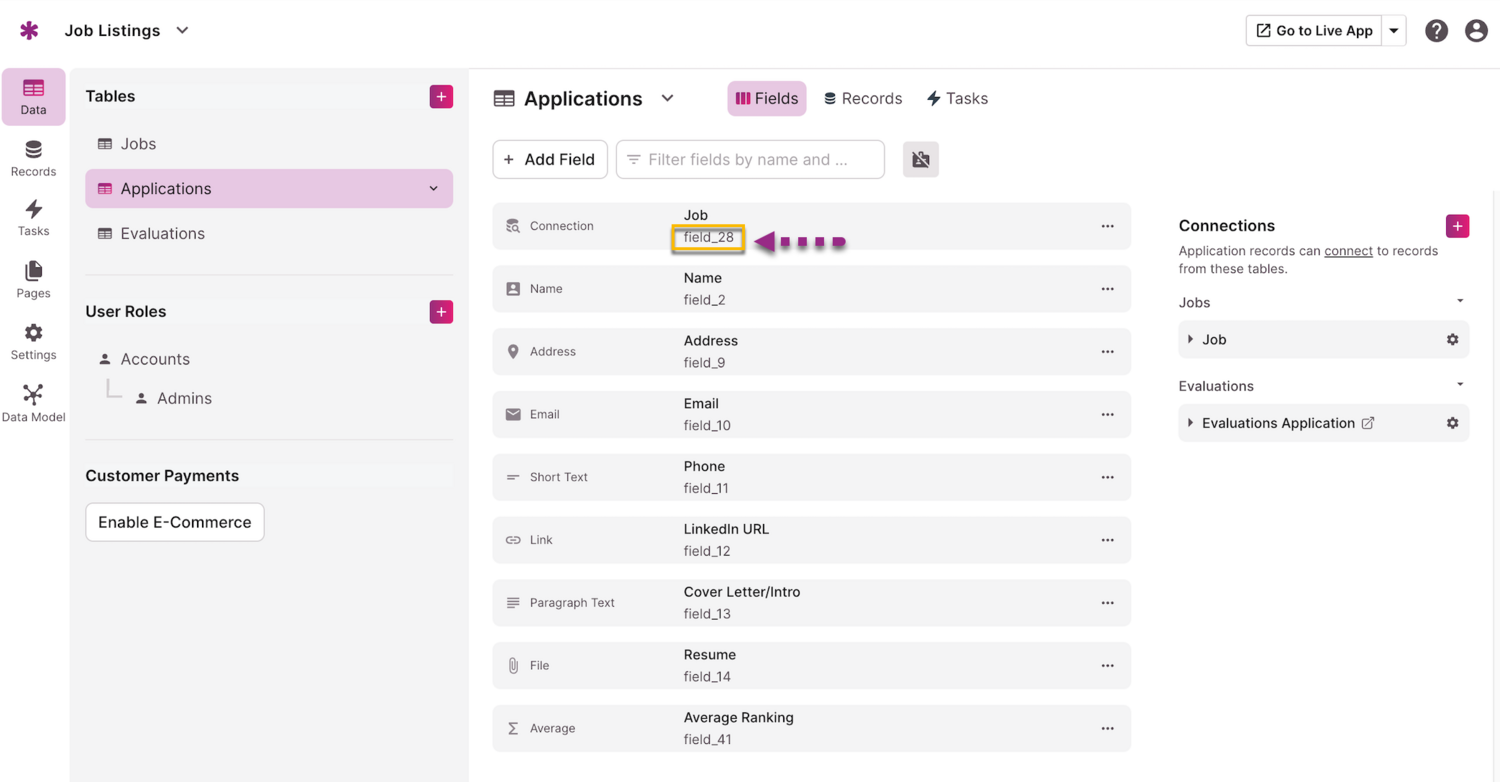Add a new connection with plus icon

pyautogui.click(x=1457, y=226)
